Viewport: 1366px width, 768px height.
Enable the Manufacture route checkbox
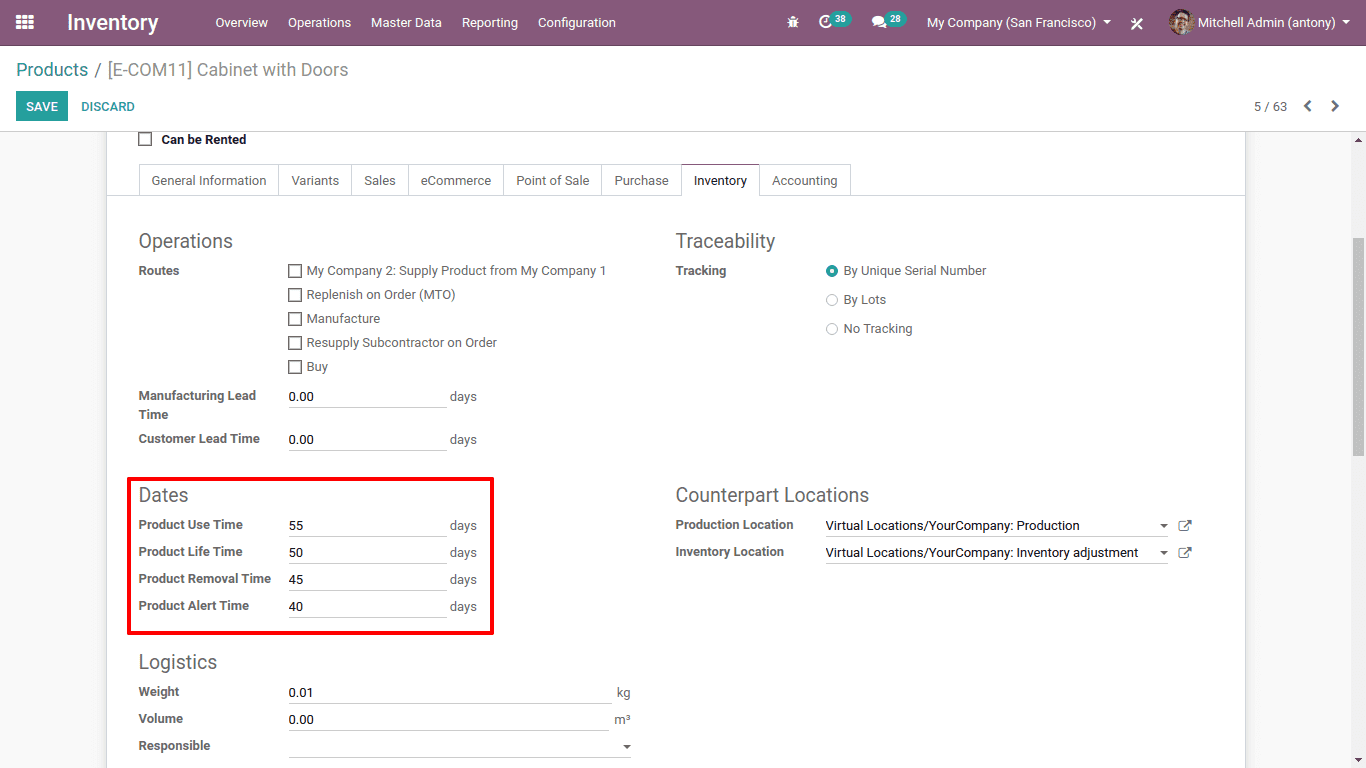(295, 319)
